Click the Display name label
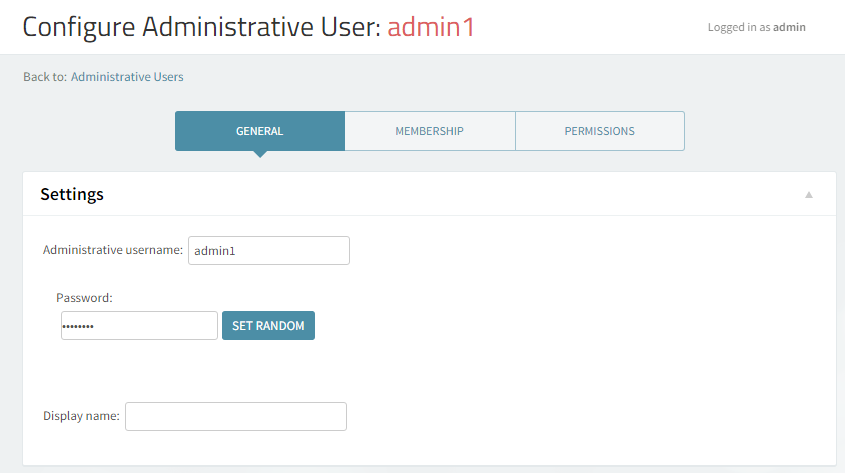 pyautogui.click(x=81, y=416)
